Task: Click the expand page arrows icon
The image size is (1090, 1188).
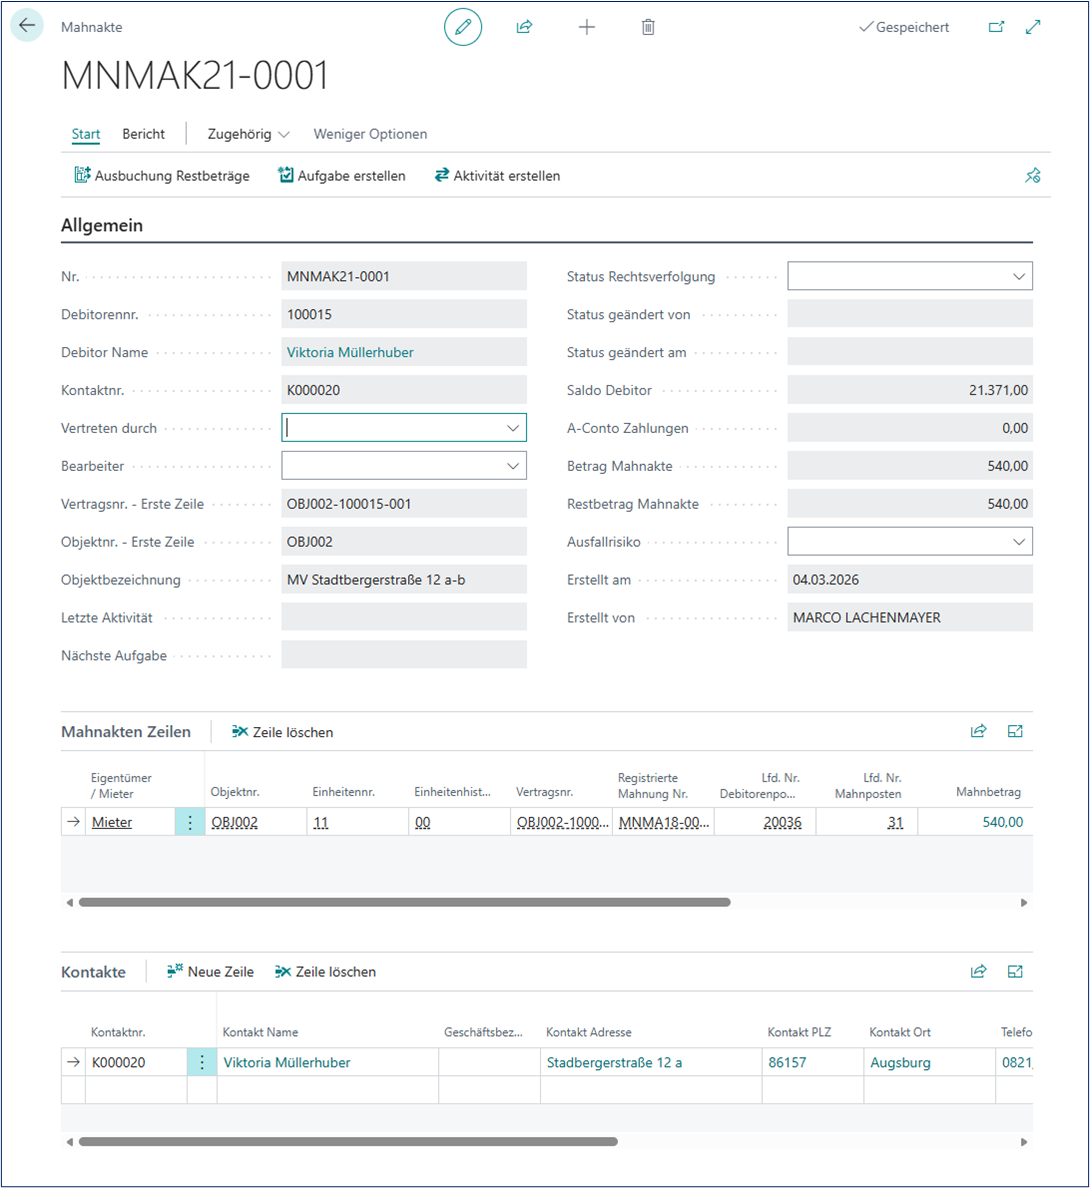Action: pyautogui.click(x=1033, y=27)
